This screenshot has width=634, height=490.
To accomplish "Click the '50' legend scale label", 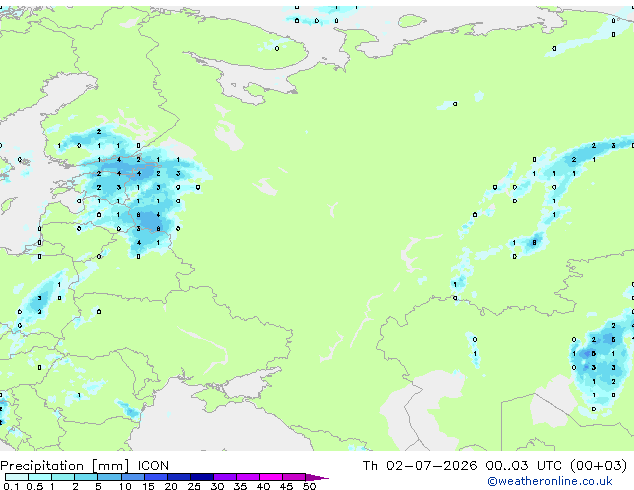I will tap(309, 486).
